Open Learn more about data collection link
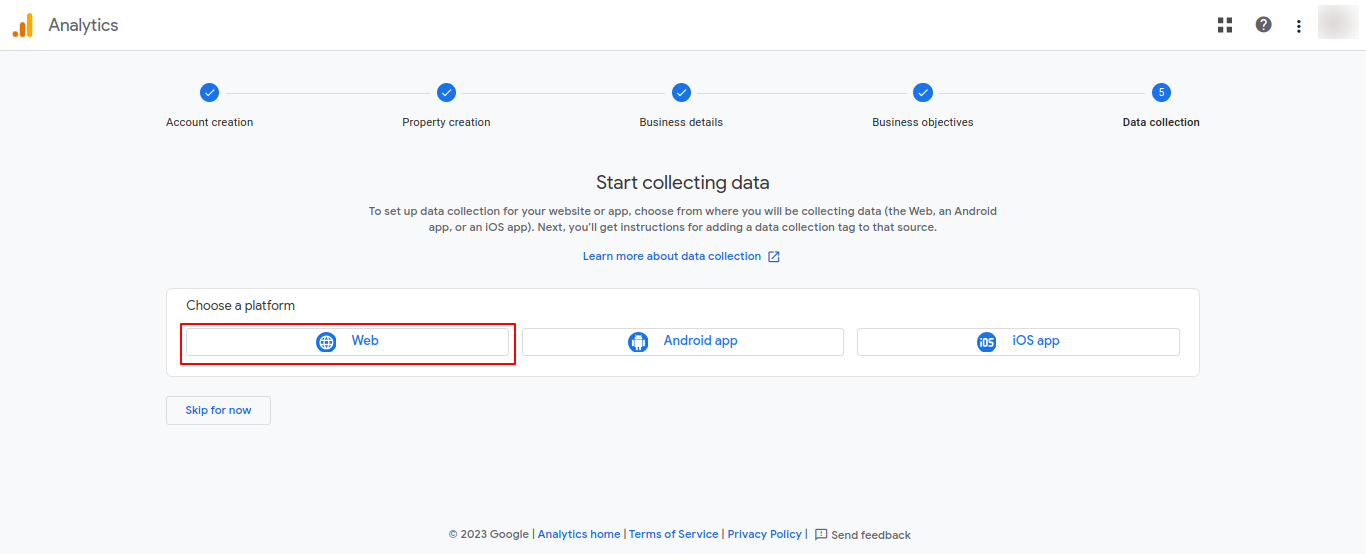This screenshot has height=554, width=1366. (672, 256)
